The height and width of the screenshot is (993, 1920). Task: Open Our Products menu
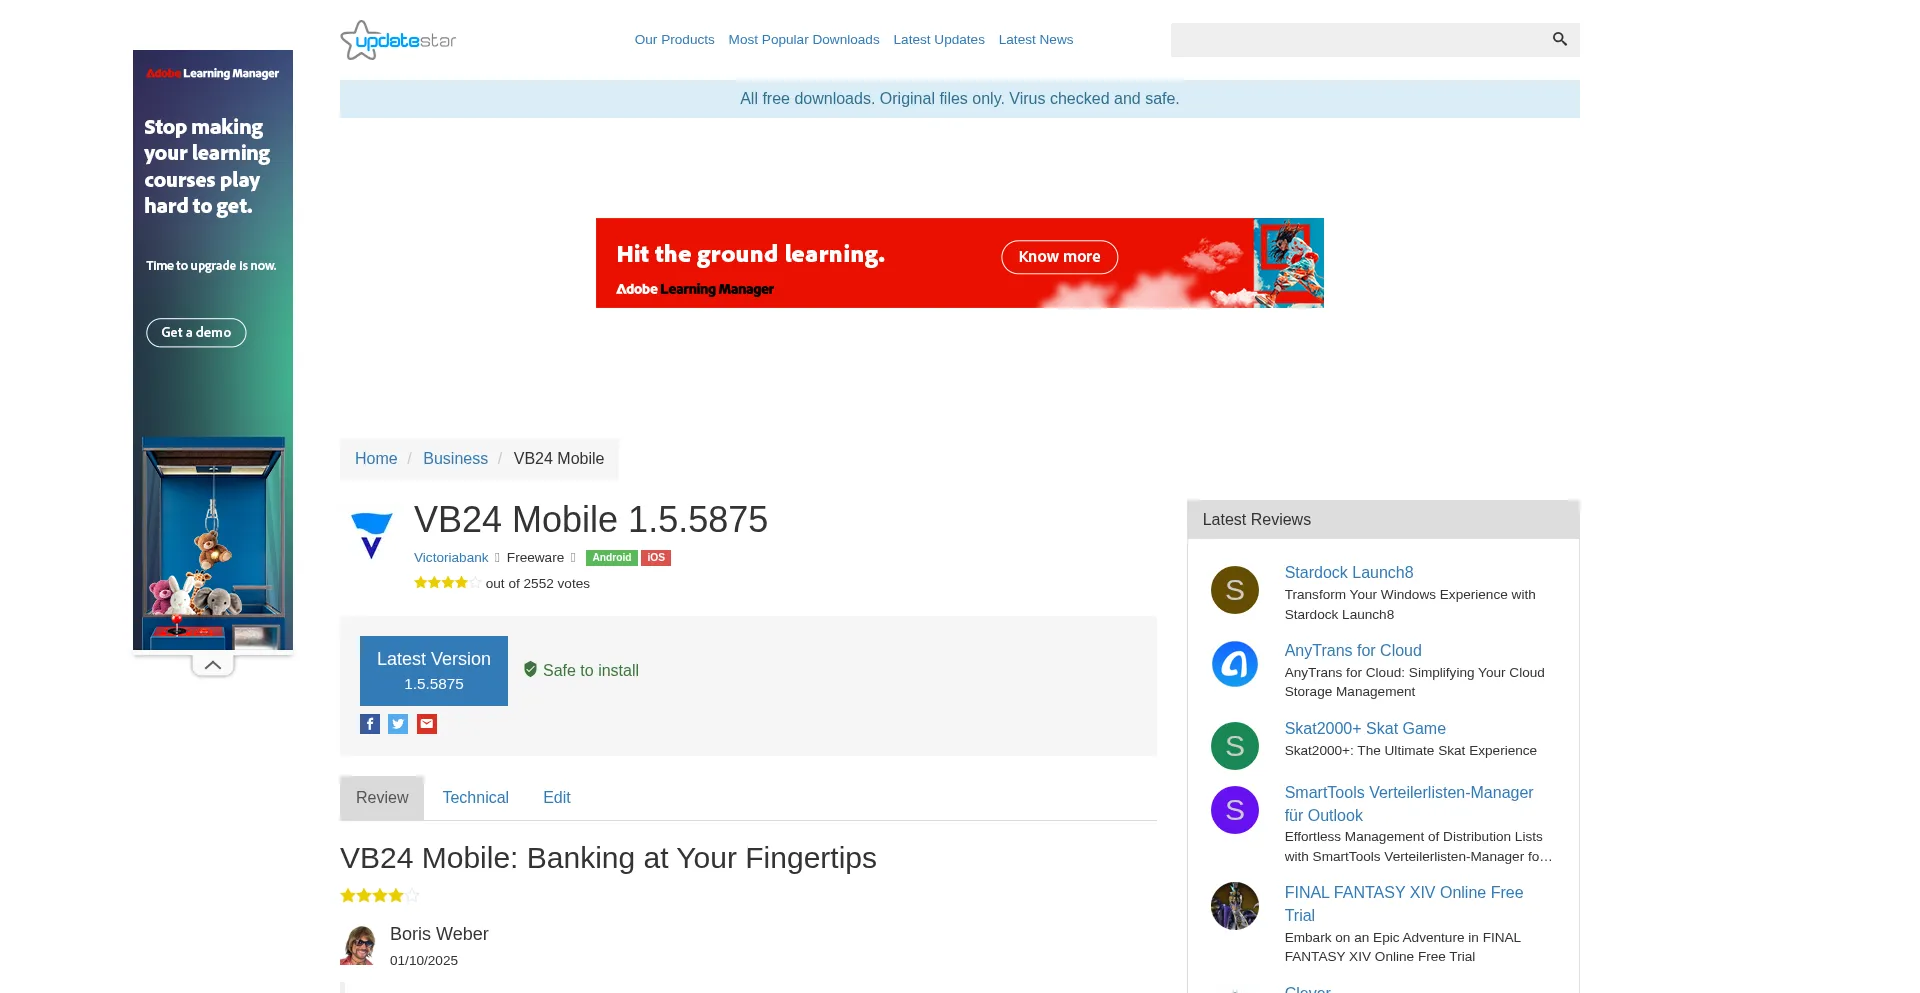[674, 40]
